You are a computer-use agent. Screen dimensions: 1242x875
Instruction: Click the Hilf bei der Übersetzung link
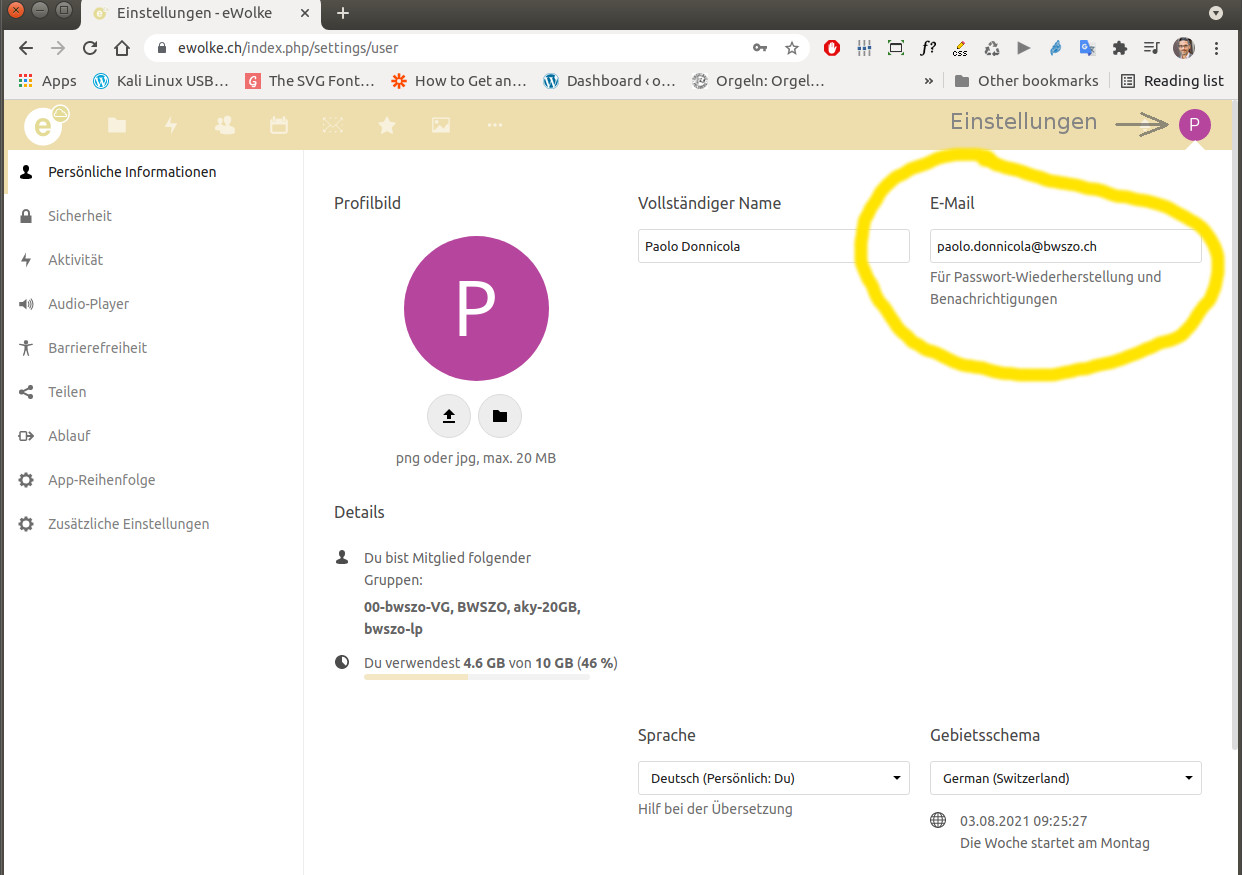715,809
